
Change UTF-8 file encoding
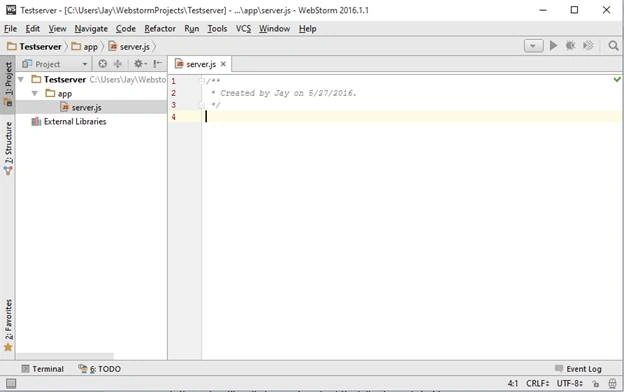click(x=570, y=383)
